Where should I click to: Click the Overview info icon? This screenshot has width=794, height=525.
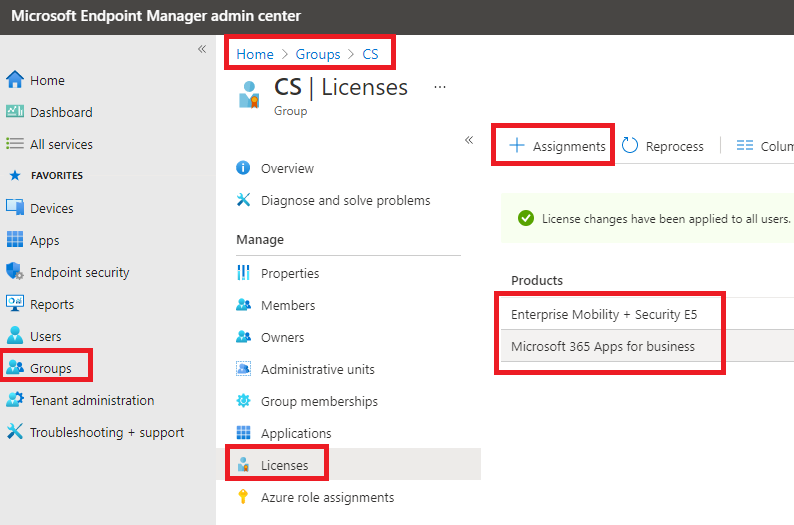[x=243, y=168]
